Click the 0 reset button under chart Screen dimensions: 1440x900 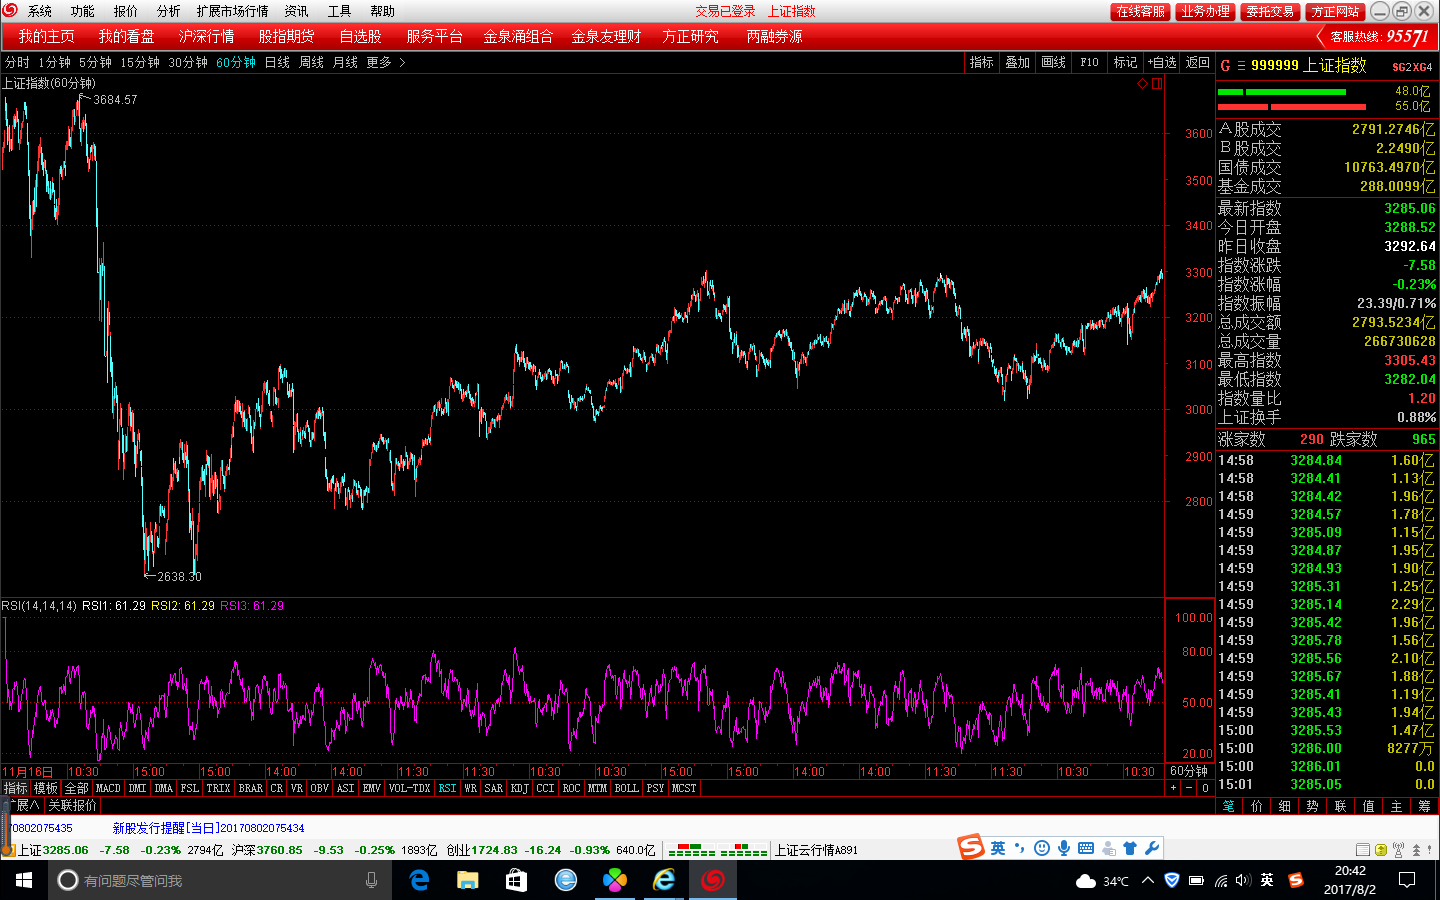tap(1205, 788)
